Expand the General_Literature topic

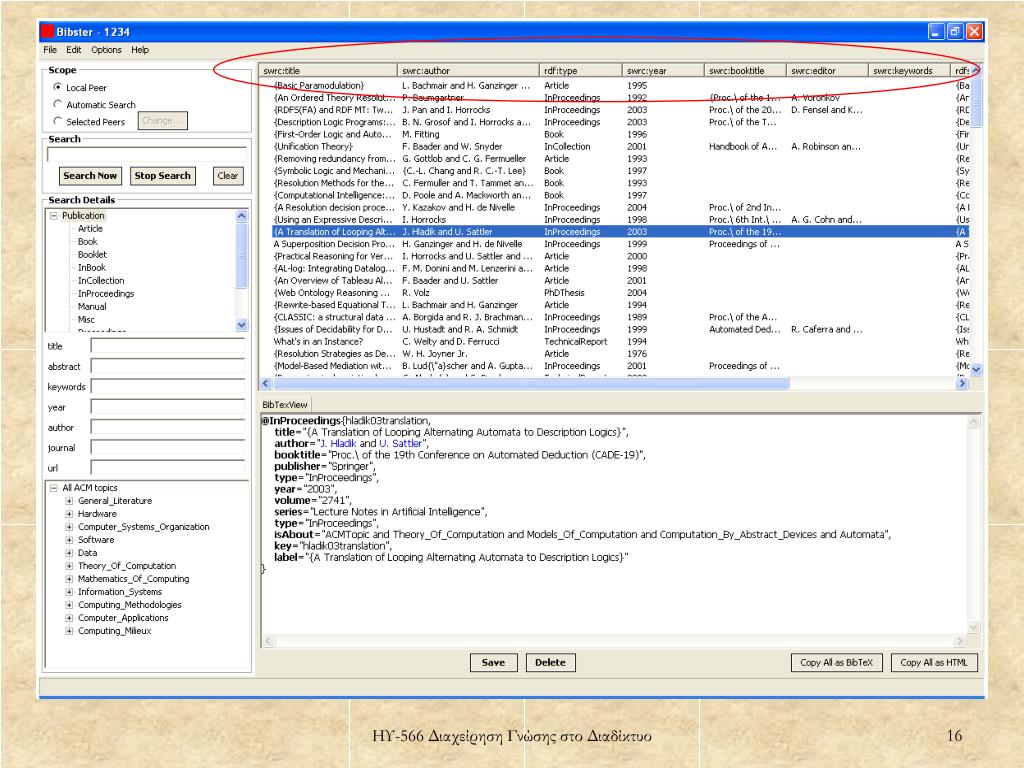point(69,501)
